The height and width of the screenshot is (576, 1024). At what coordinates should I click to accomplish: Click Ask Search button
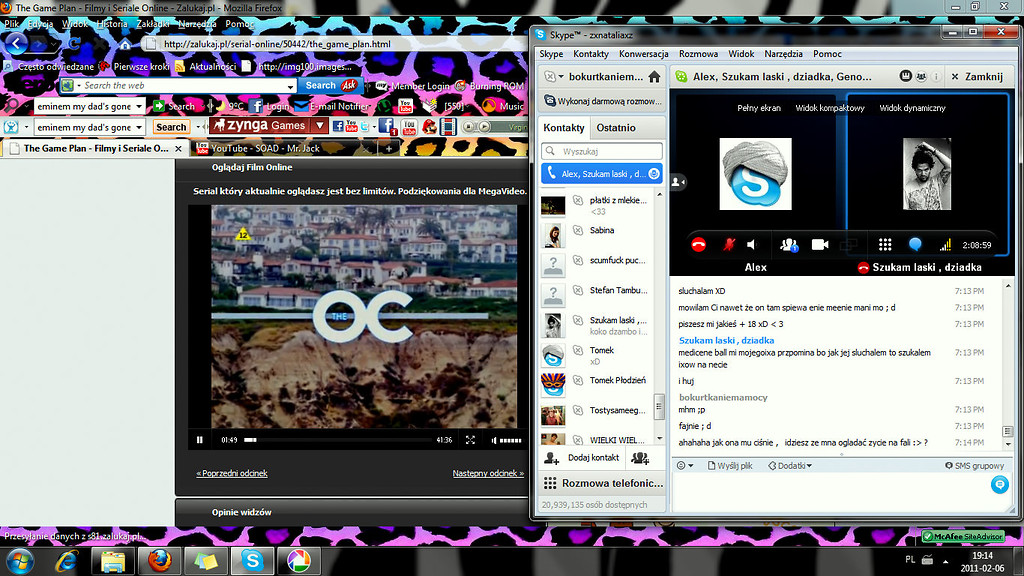(330, 86)
